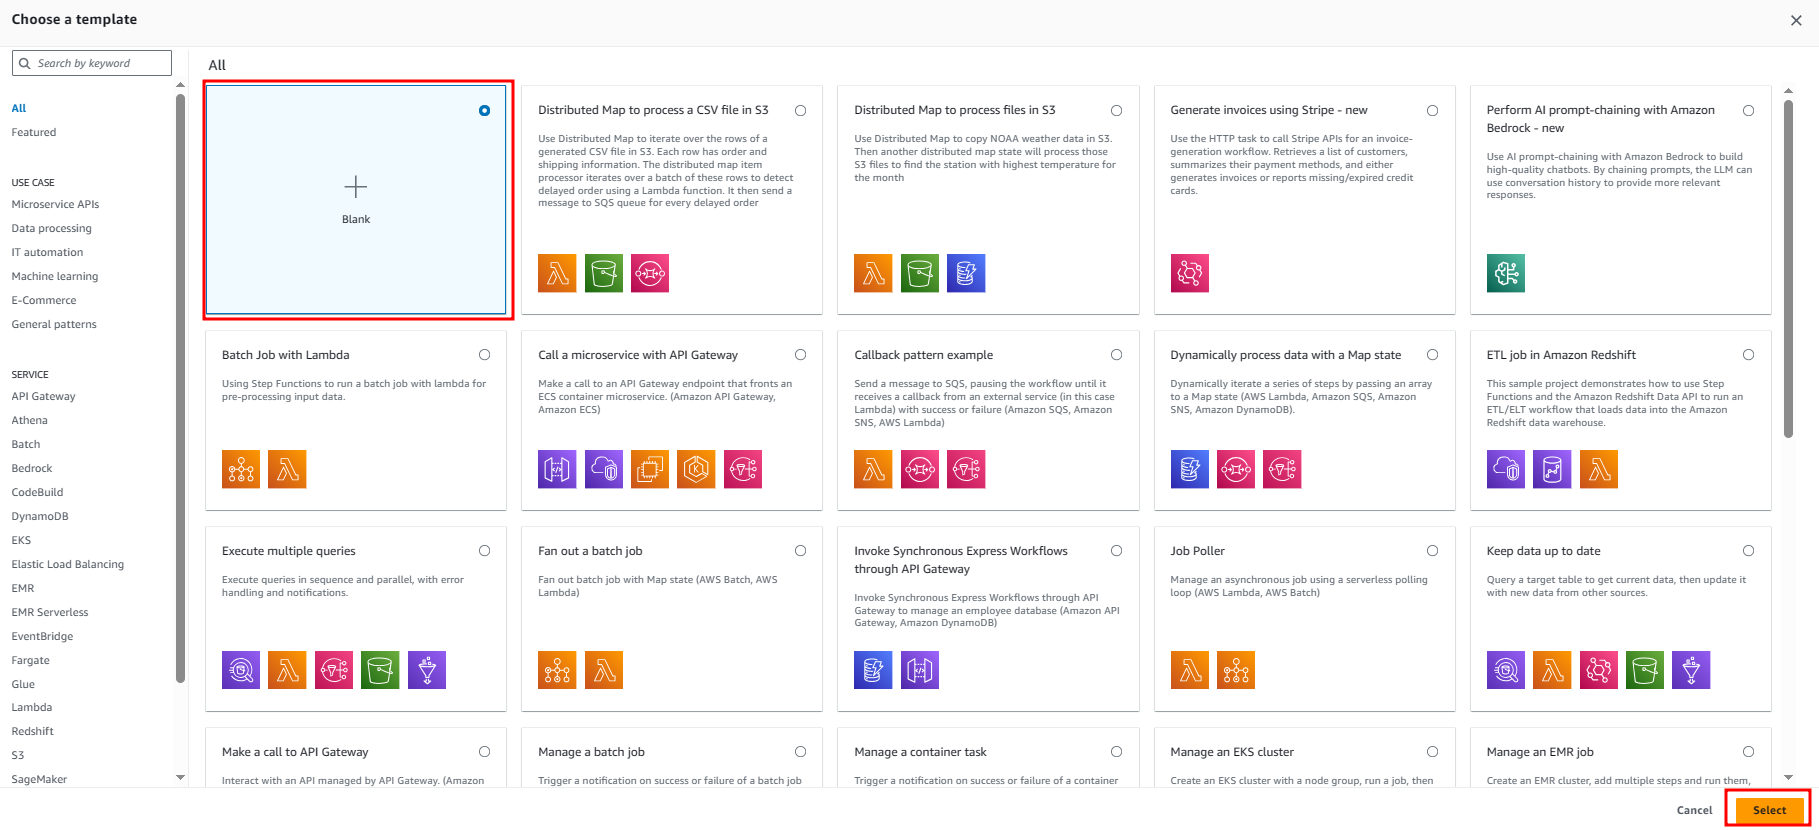The height and width of the screenshot is (830, 1819).
Task: Click the Manage an EMR job card title
Action: [1540, 752]
